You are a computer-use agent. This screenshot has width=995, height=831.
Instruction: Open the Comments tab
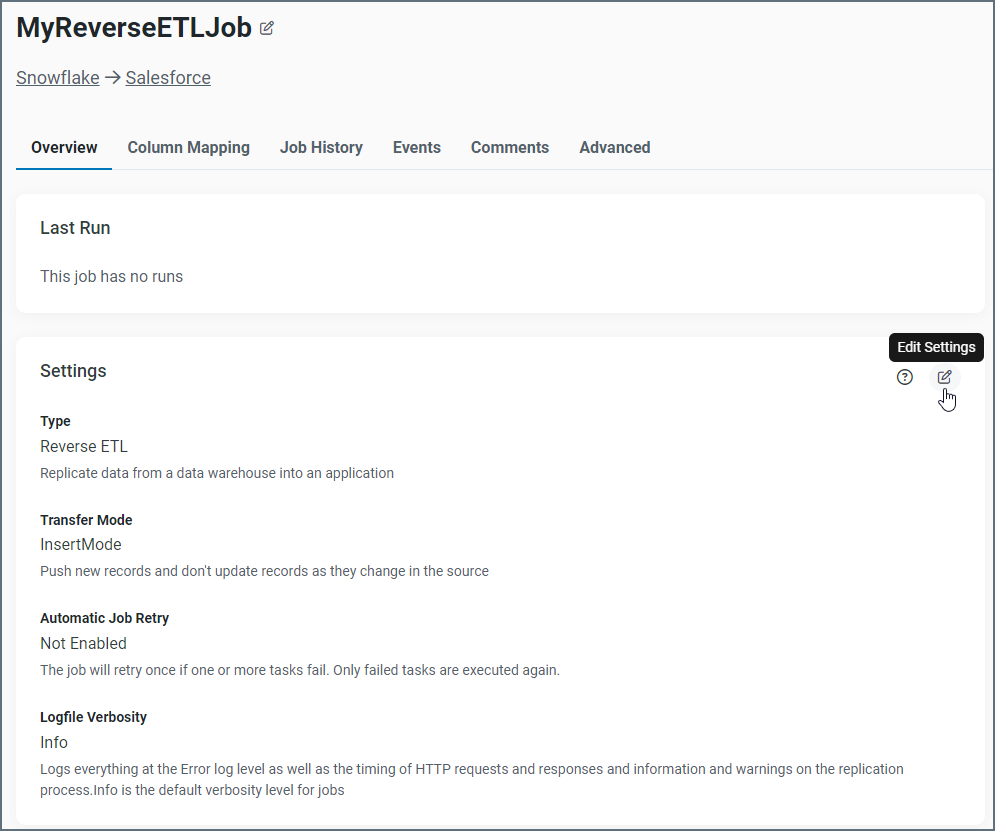pyautogui.click(x=510, y=147)
